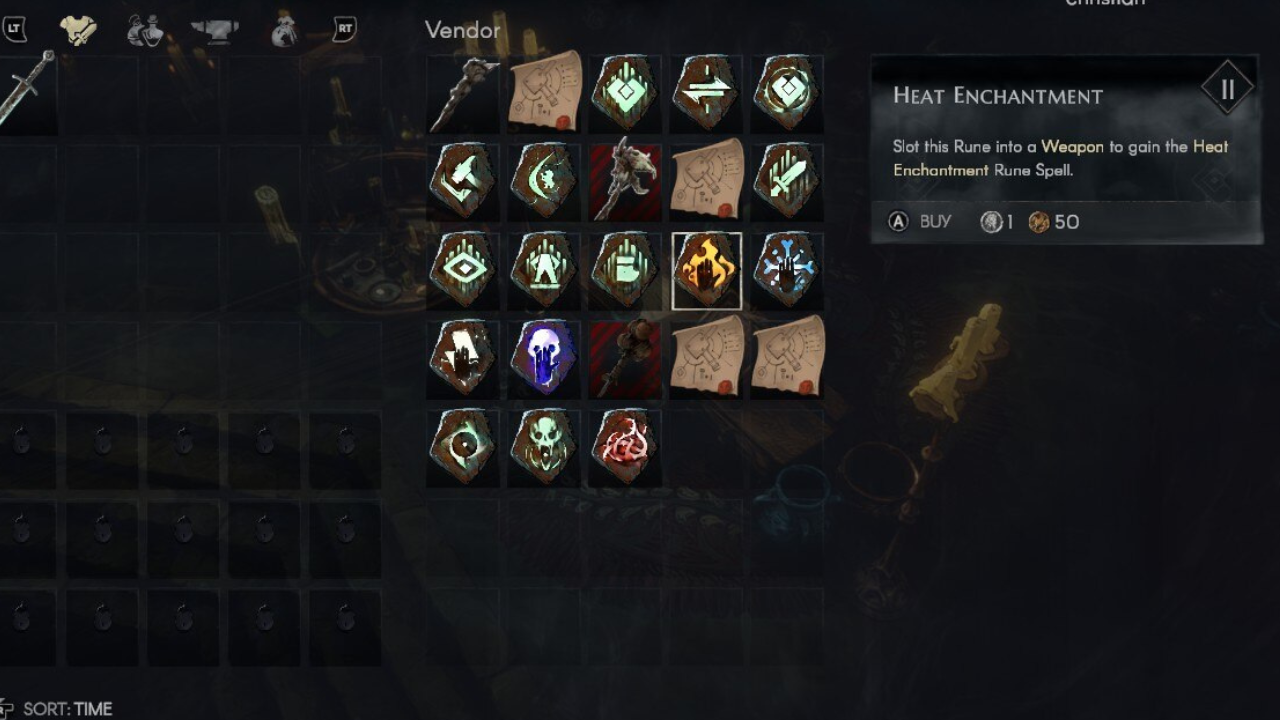
Task: Select the double-arrow swap rune
Action: (x=706, y=94)
